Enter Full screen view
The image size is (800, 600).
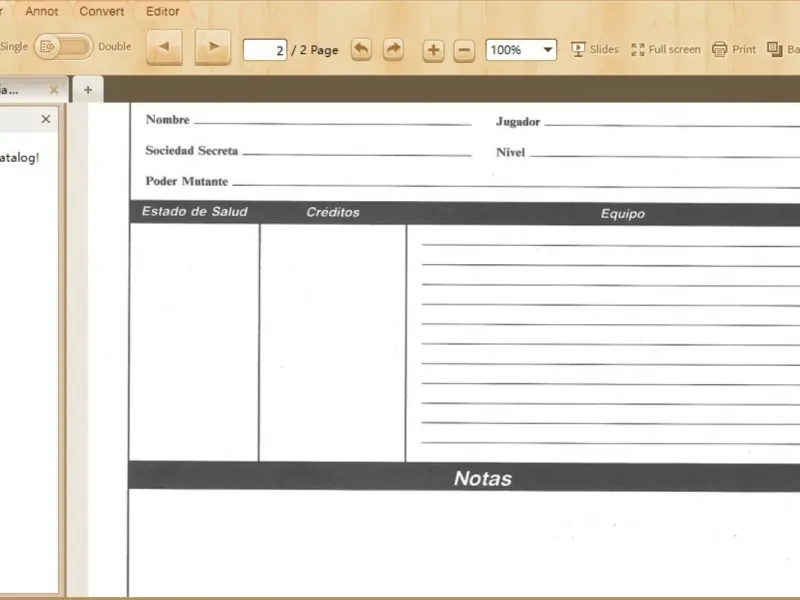pyautogui.click(x=666, y=49)
